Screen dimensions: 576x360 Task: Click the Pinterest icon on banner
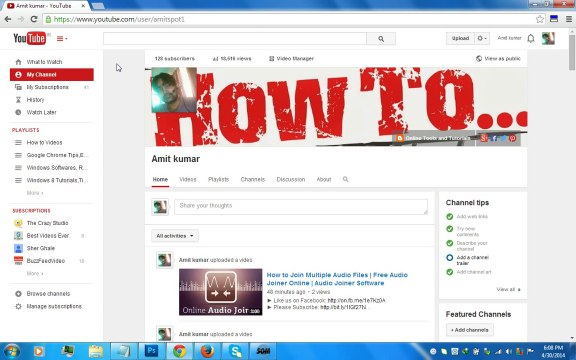tap(512, 138)
